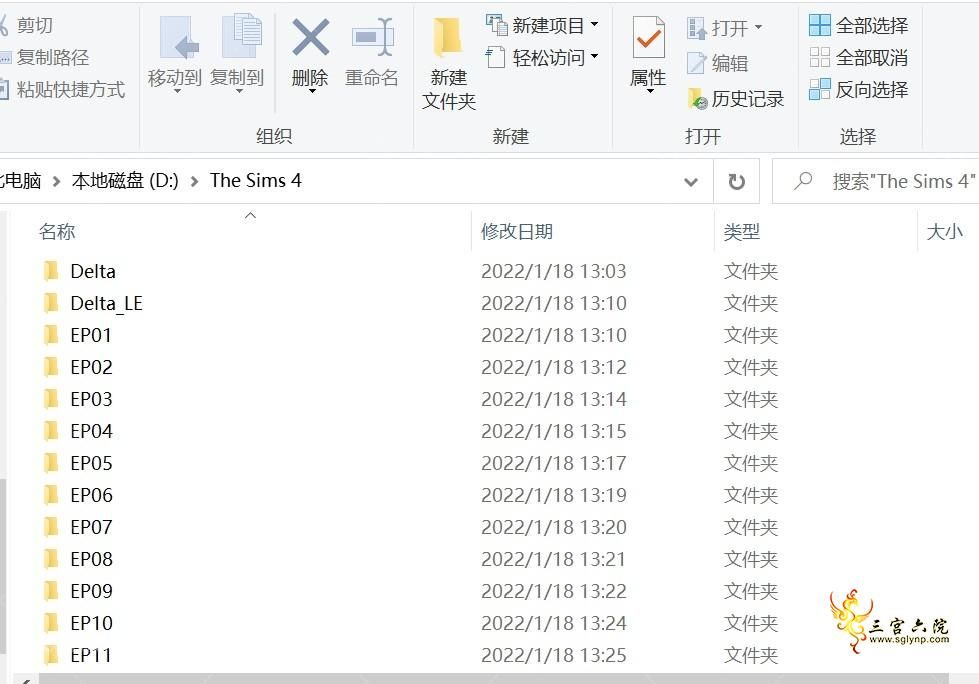Viewport: 979px width, 684px height.
Task: Click the date 2022/1/18 13:21
Action: tap(554, 559)
